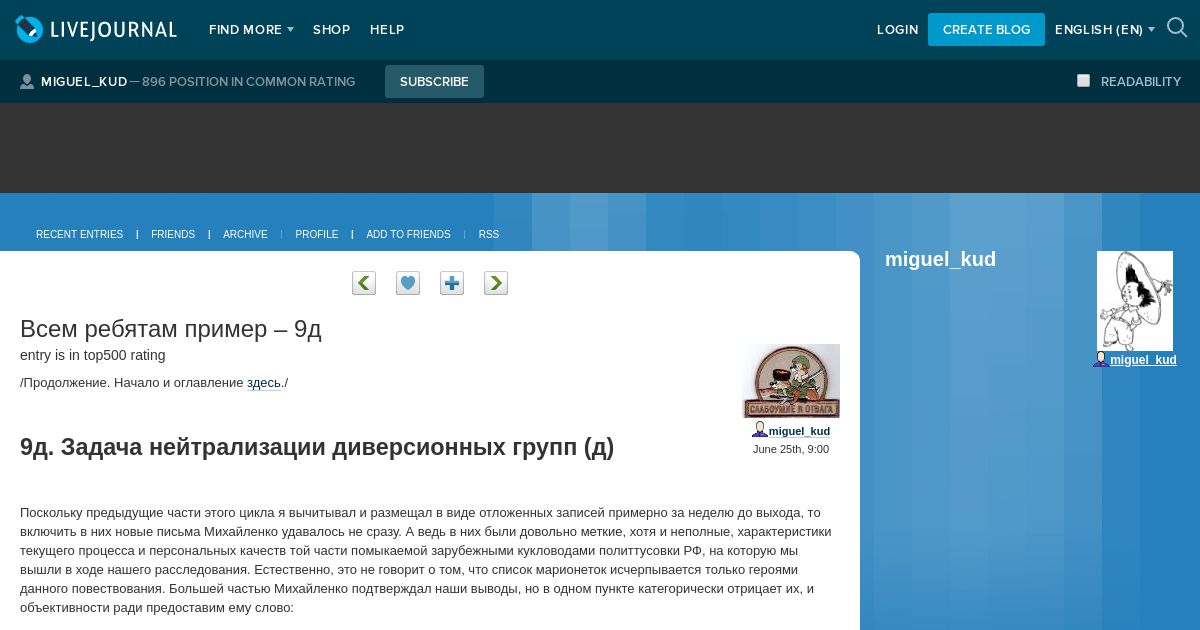Open the search magnifier icon
The height and width of the screenshot is (630, 1200).
(x=1177, y=28)
